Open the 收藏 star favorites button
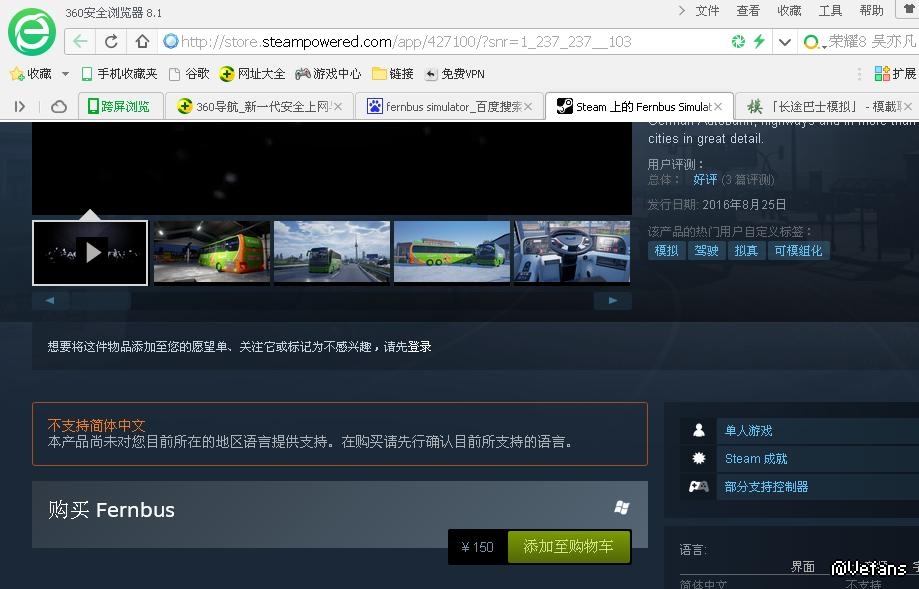 (31, 74)
